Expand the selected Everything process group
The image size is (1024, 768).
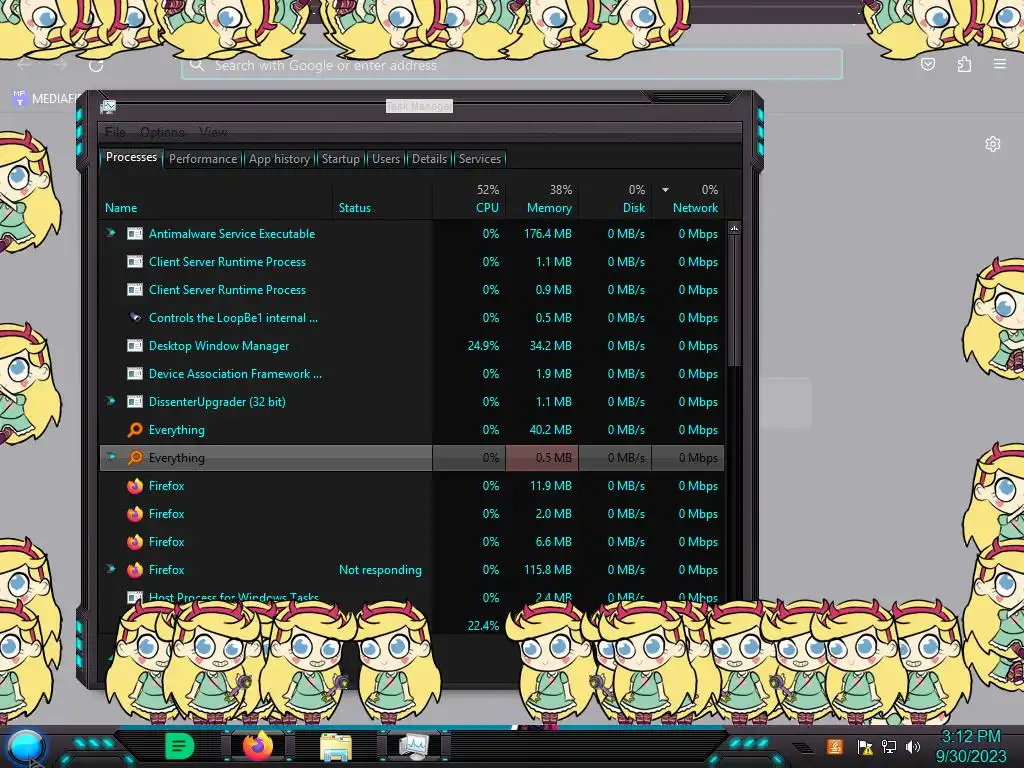(x=111, y=456)
